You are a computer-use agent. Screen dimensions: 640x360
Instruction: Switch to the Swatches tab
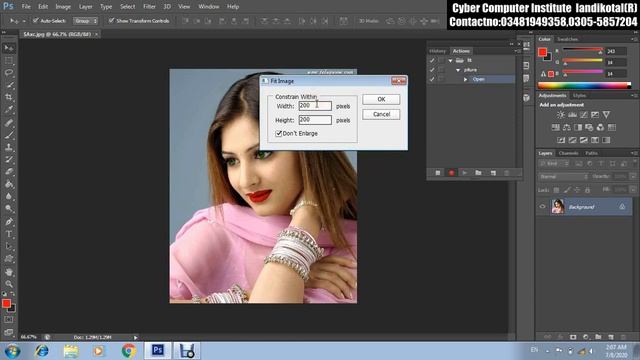click(x=568, y=39)
